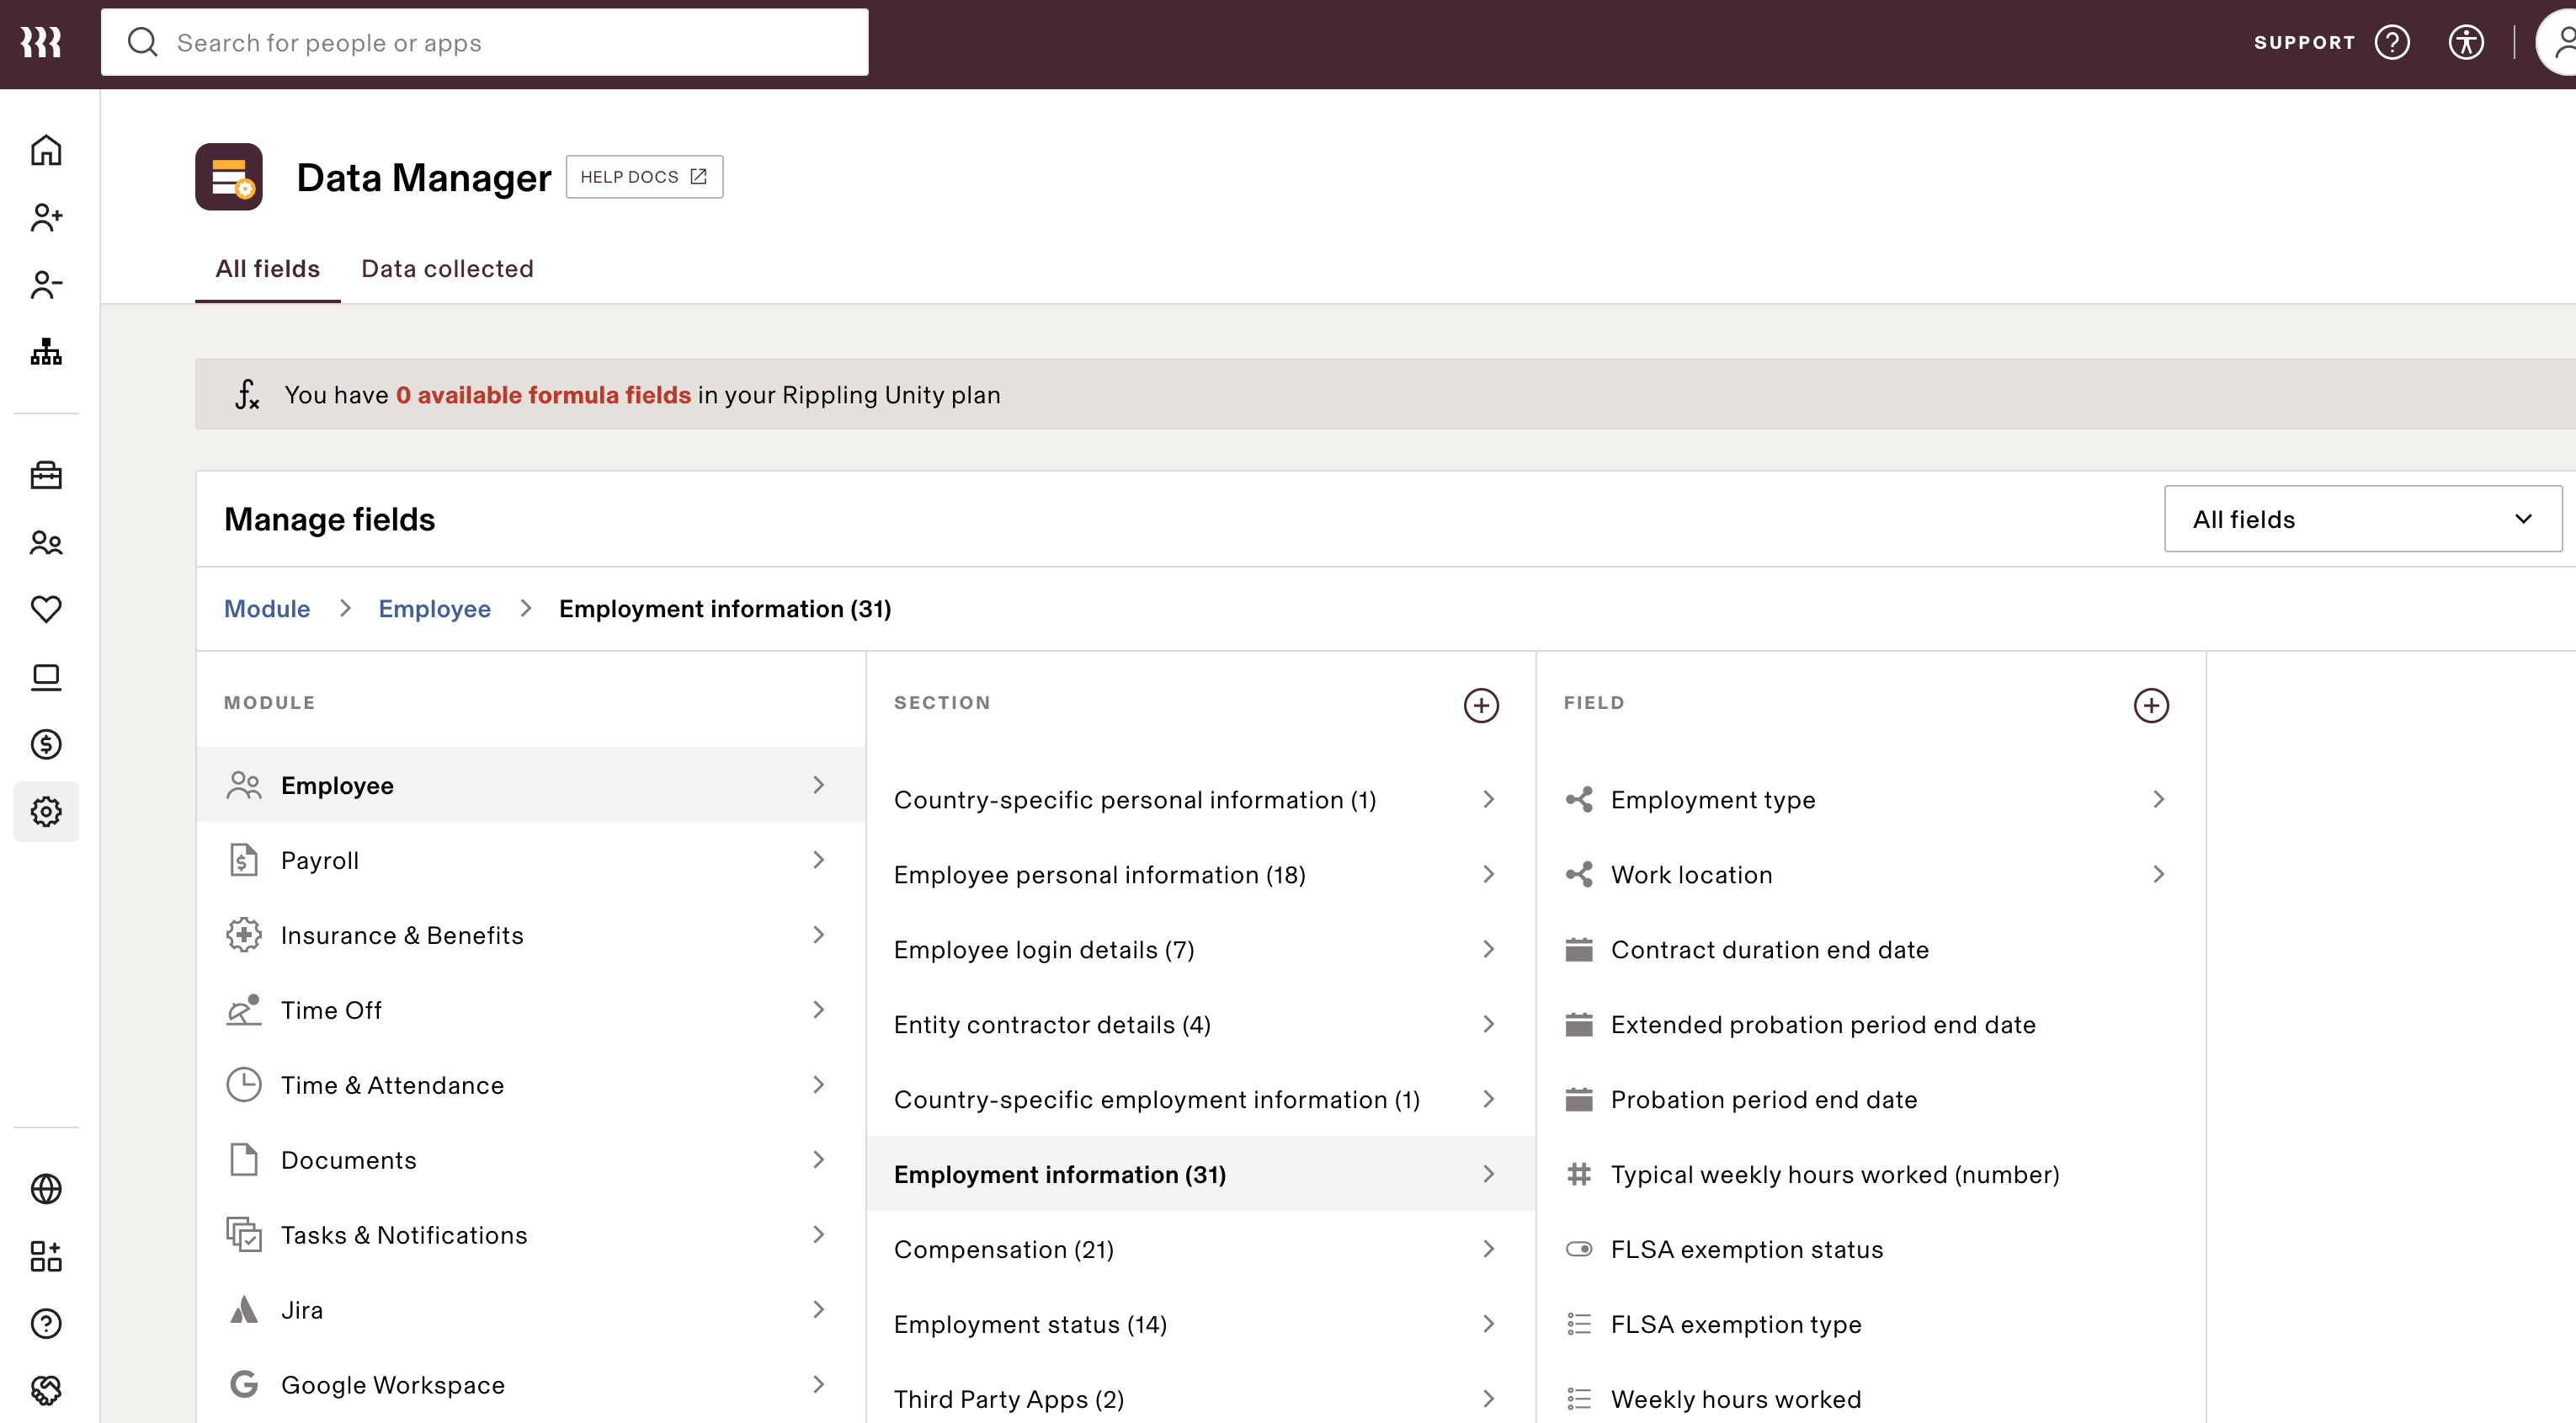Switch to the All fields tab

click(x=267, y=268)
